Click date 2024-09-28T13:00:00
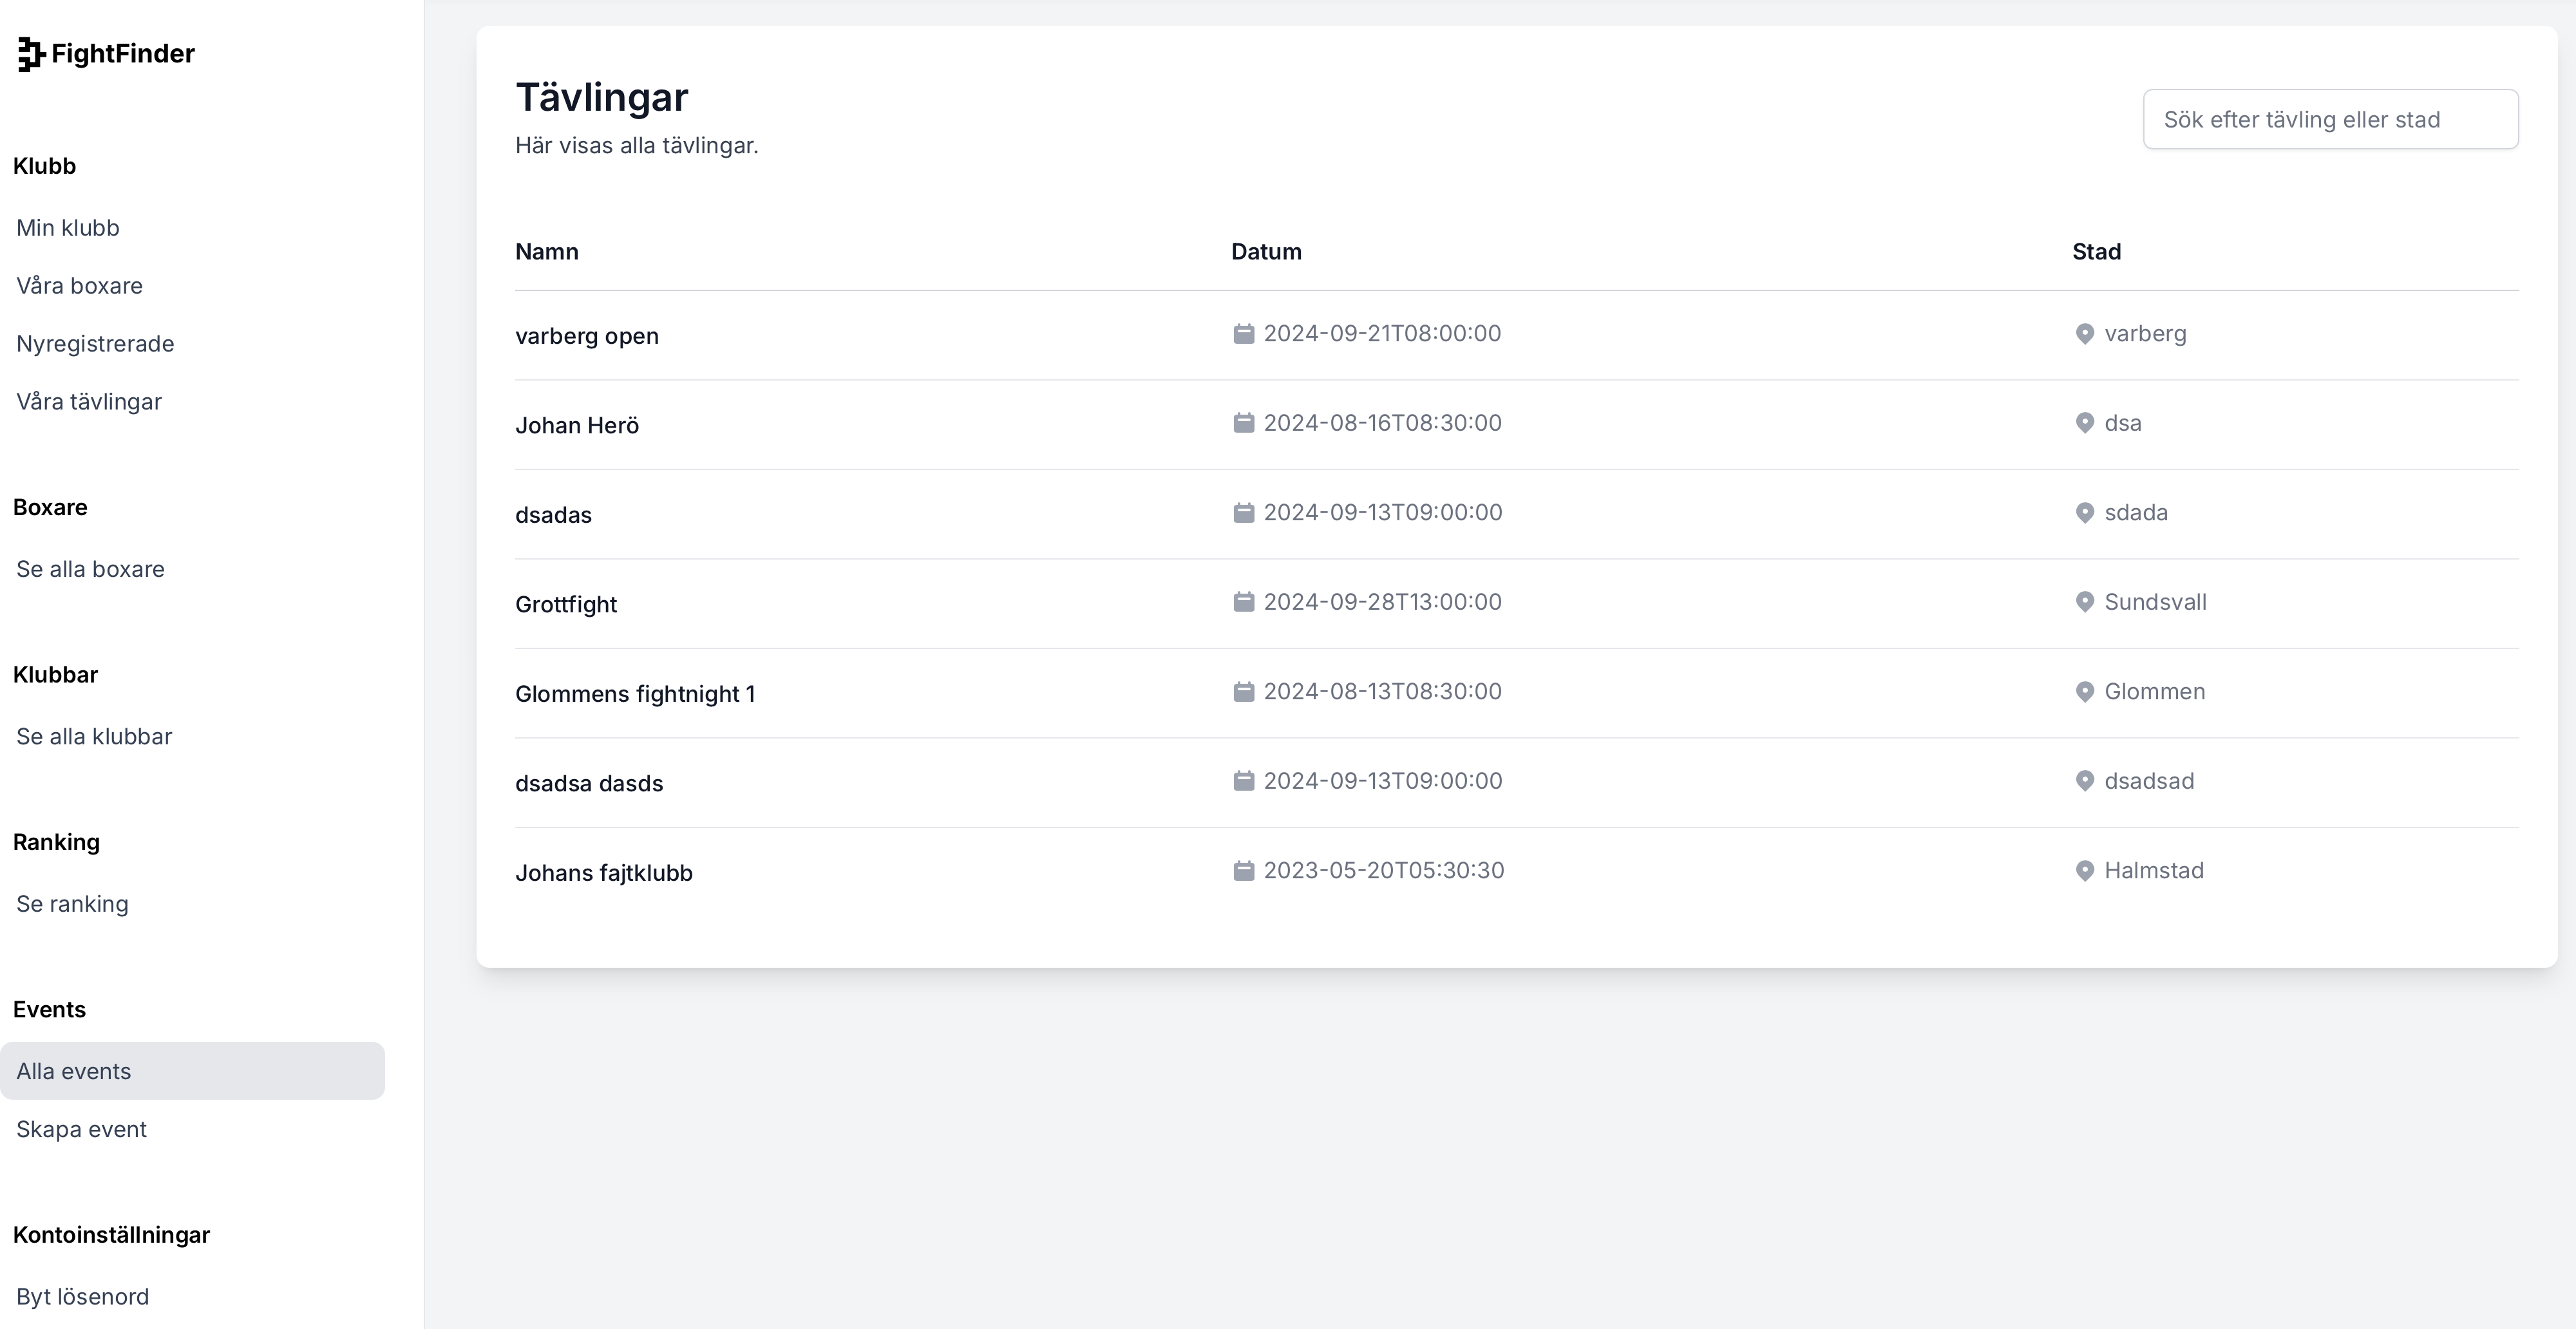2576x1329 pixels. coord(1382,602)
